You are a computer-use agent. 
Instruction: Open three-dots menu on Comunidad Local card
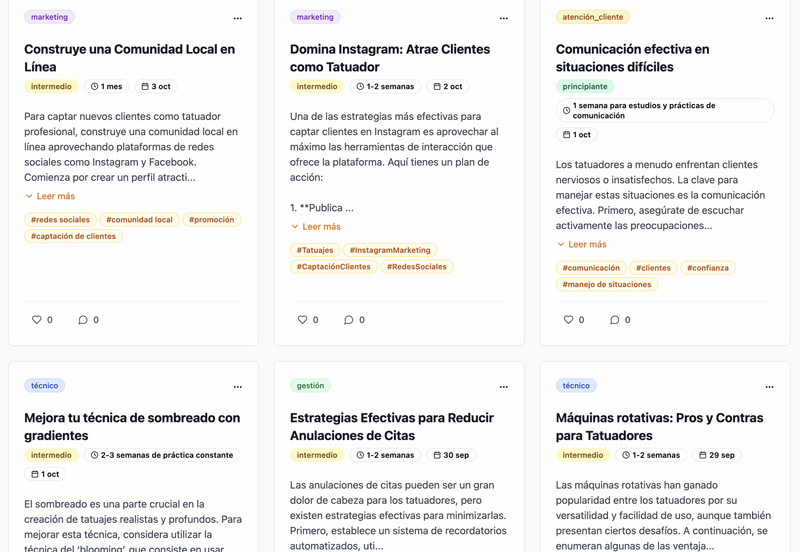pyautogui.click(x=238, y=18)
